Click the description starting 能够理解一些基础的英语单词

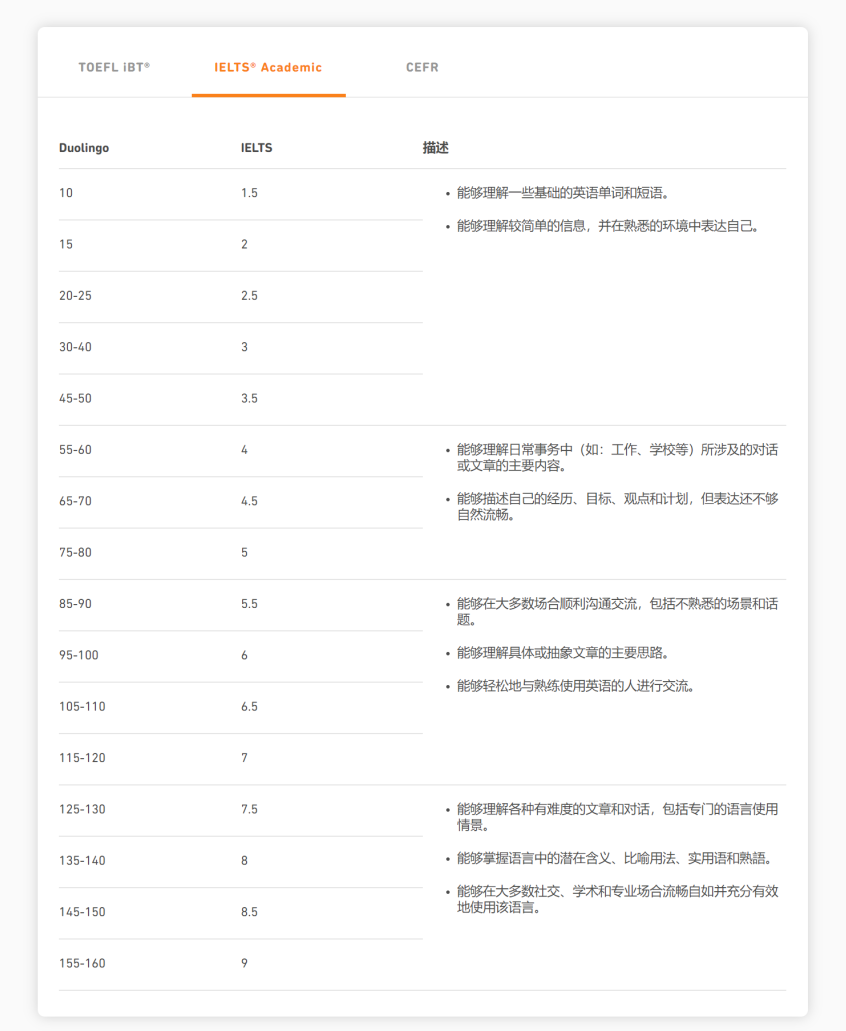point(563,193)
